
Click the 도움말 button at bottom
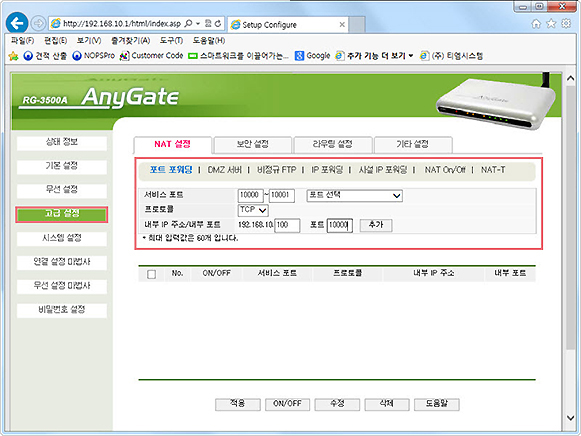pos(437,404)
